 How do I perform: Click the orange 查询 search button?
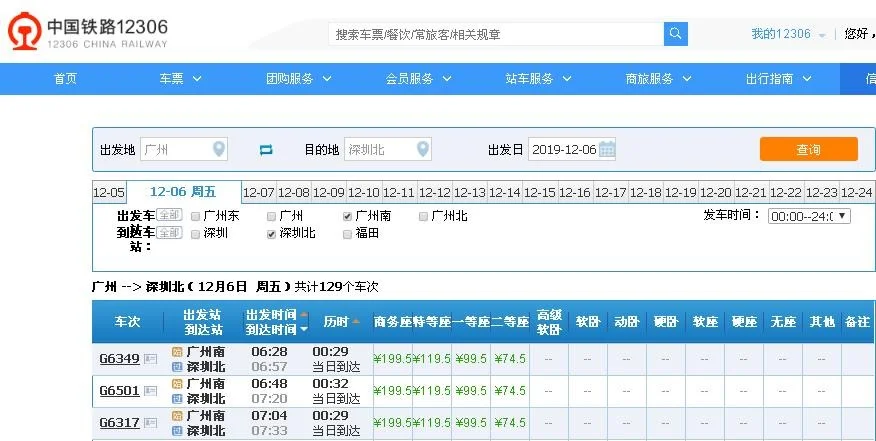[x=808, y=149]
